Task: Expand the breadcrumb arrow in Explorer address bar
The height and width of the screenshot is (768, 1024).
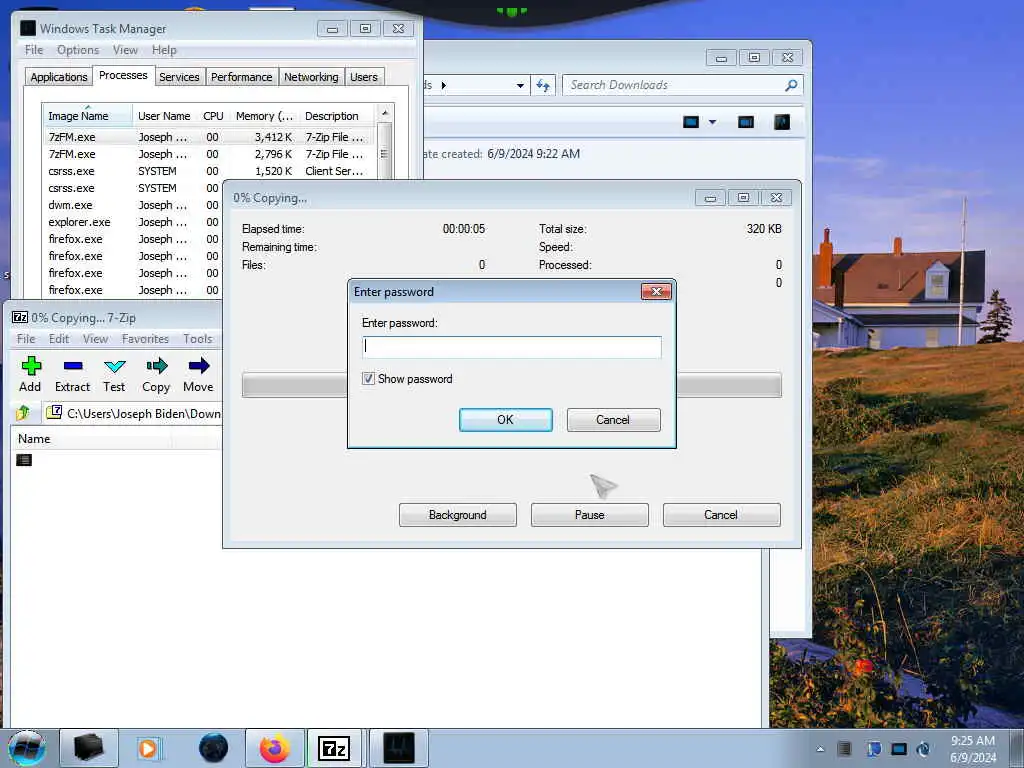Action: point(444,85)
